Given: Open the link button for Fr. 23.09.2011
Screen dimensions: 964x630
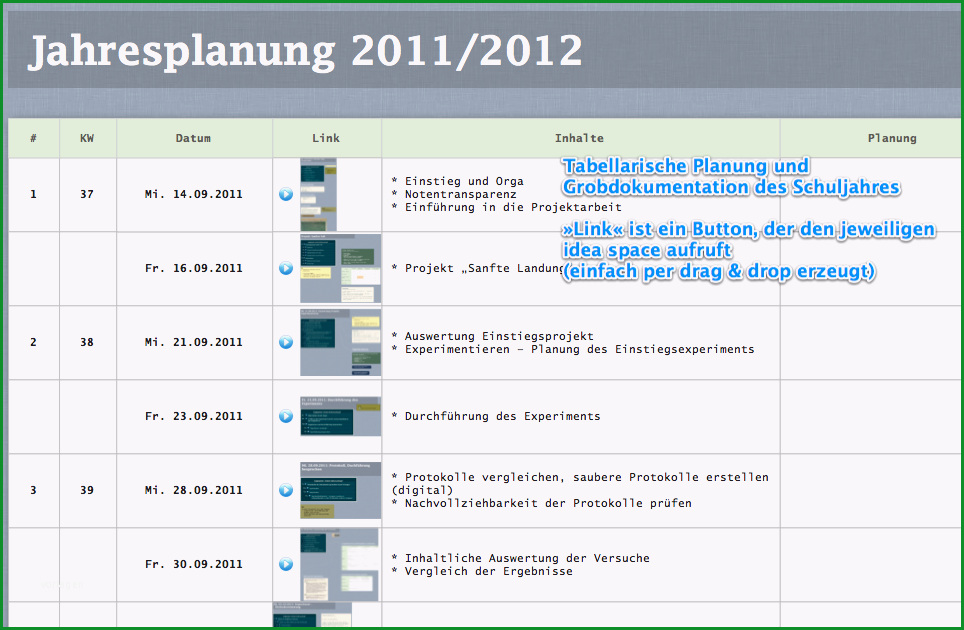Looking at the screenshot, I should coord(286,416).
